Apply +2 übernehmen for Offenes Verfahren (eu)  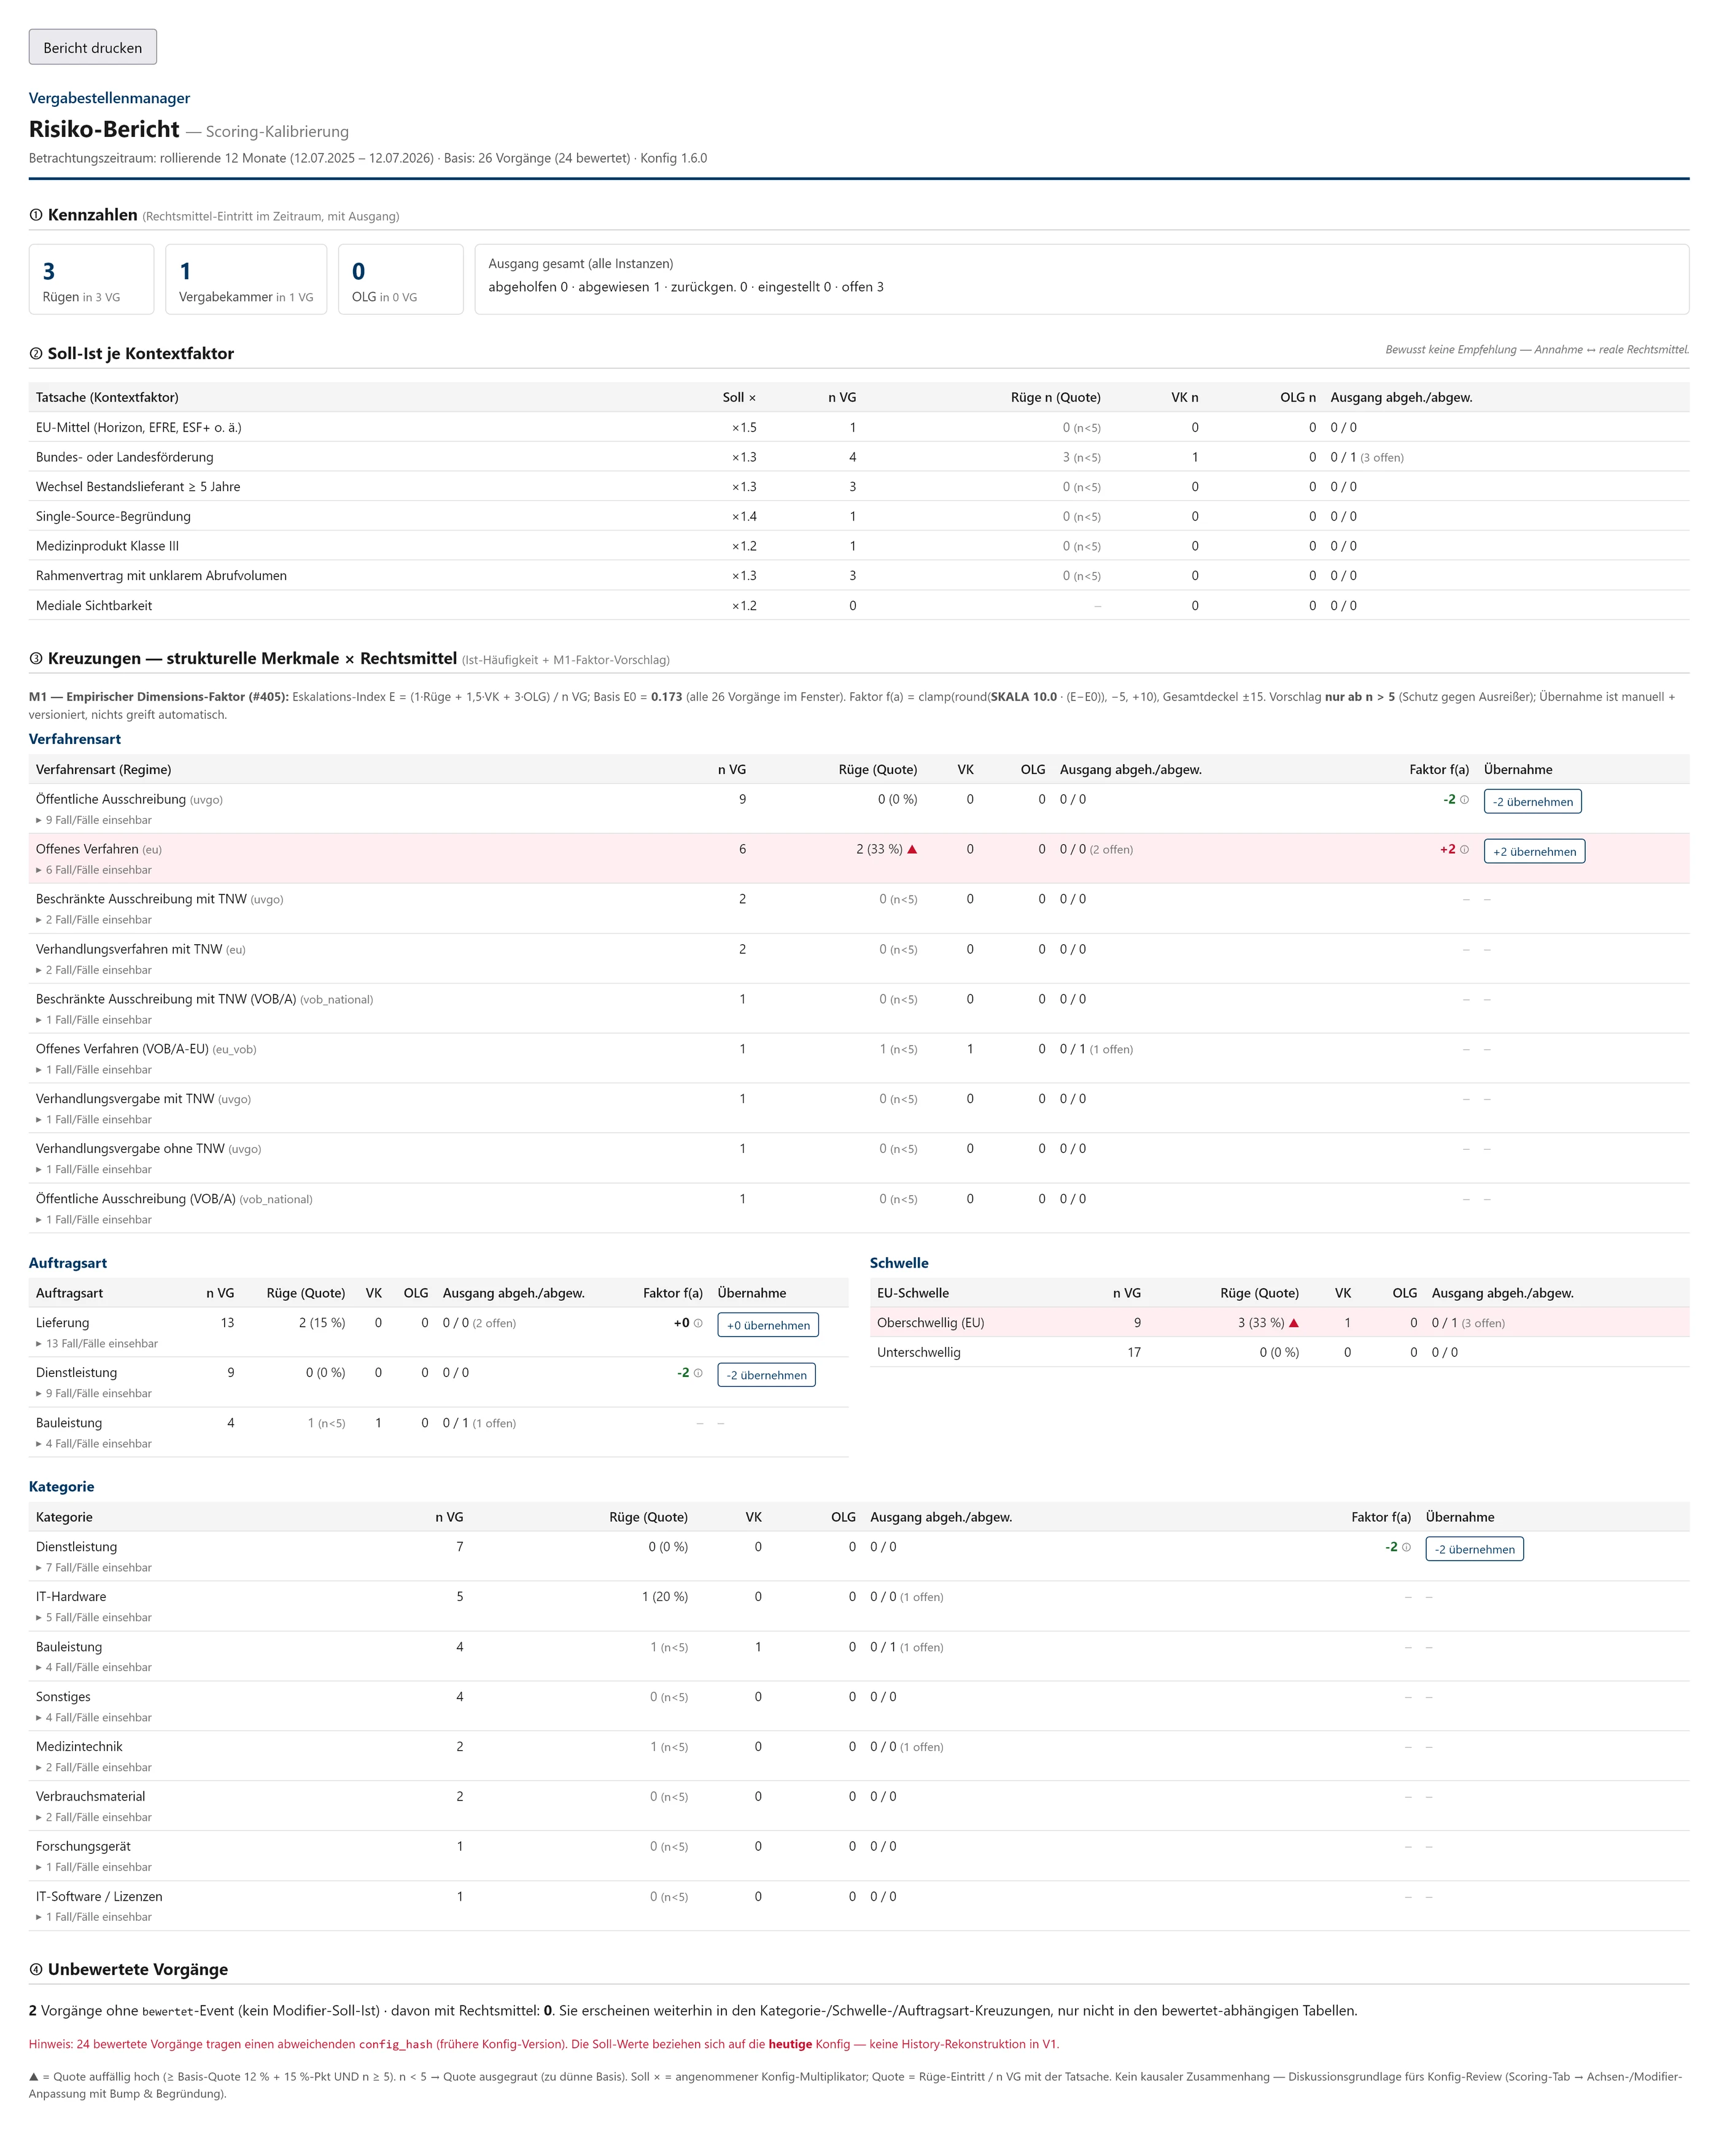(1534, 852)
